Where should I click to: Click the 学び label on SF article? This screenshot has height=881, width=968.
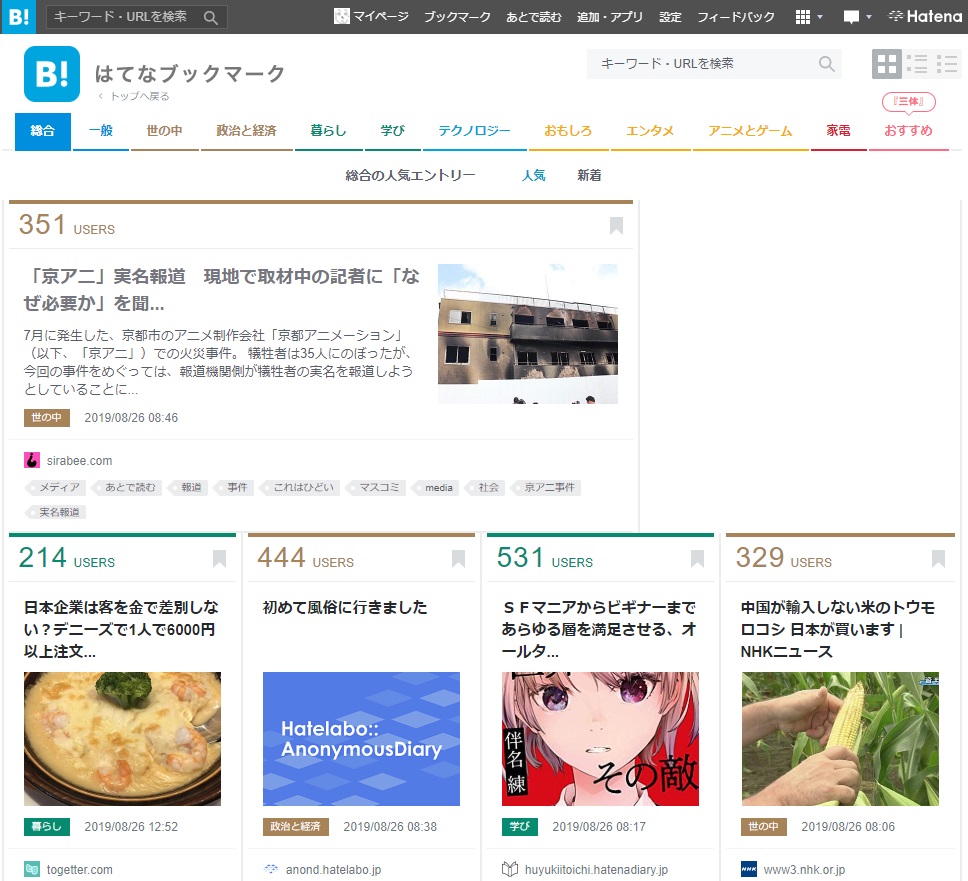click(x=520, y=827)
